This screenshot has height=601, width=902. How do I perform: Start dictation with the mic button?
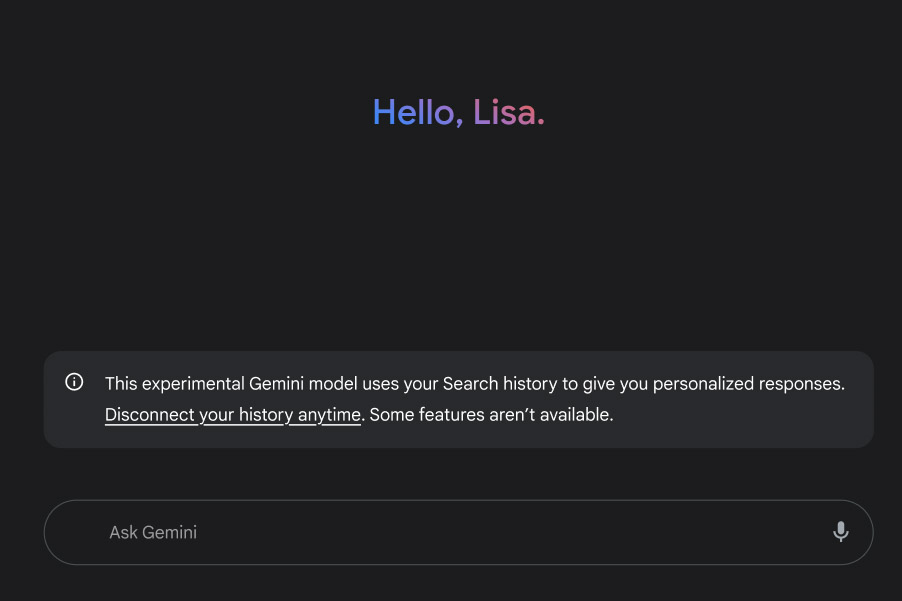pyautogui.click(x=840, y=532)
